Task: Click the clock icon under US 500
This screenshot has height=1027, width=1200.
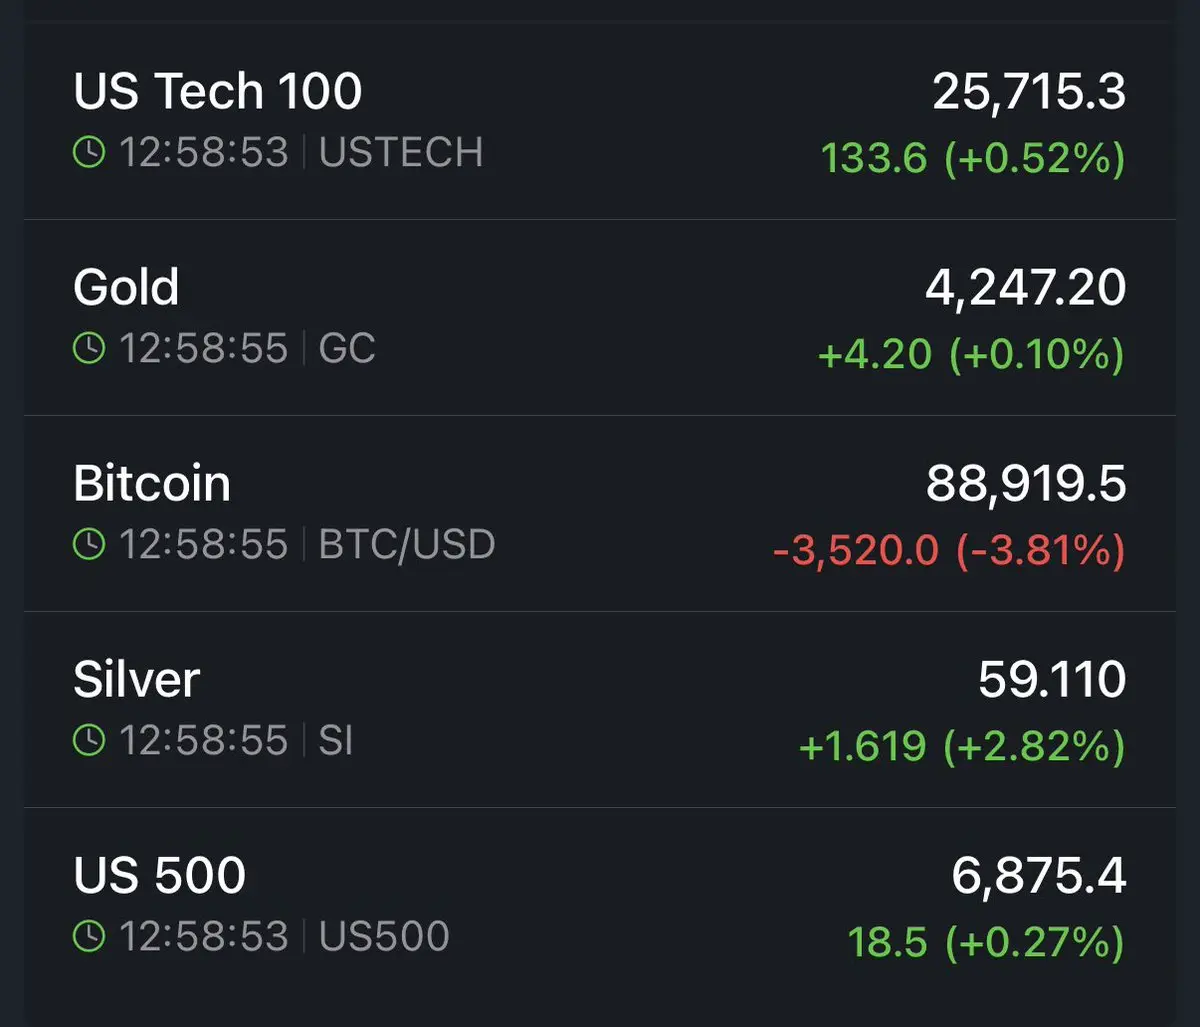Action: (89, 937)
